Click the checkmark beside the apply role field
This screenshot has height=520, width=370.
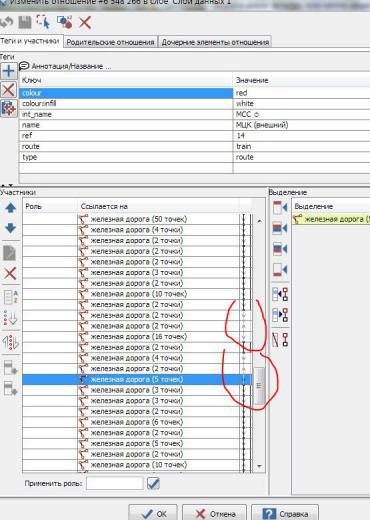pyautogui.click(x=153, y=483)
